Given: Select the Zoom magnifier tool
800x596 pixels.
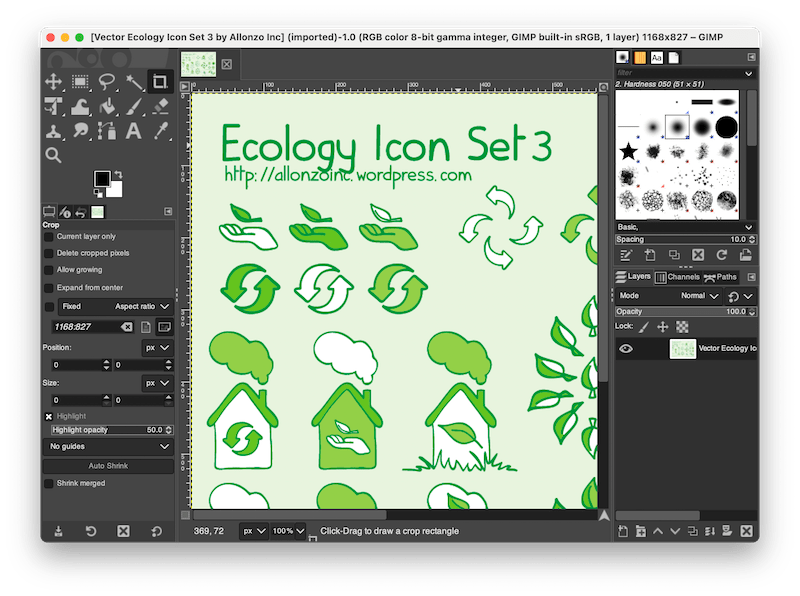Looking at the screenshot, I should [x=54, y=155].
